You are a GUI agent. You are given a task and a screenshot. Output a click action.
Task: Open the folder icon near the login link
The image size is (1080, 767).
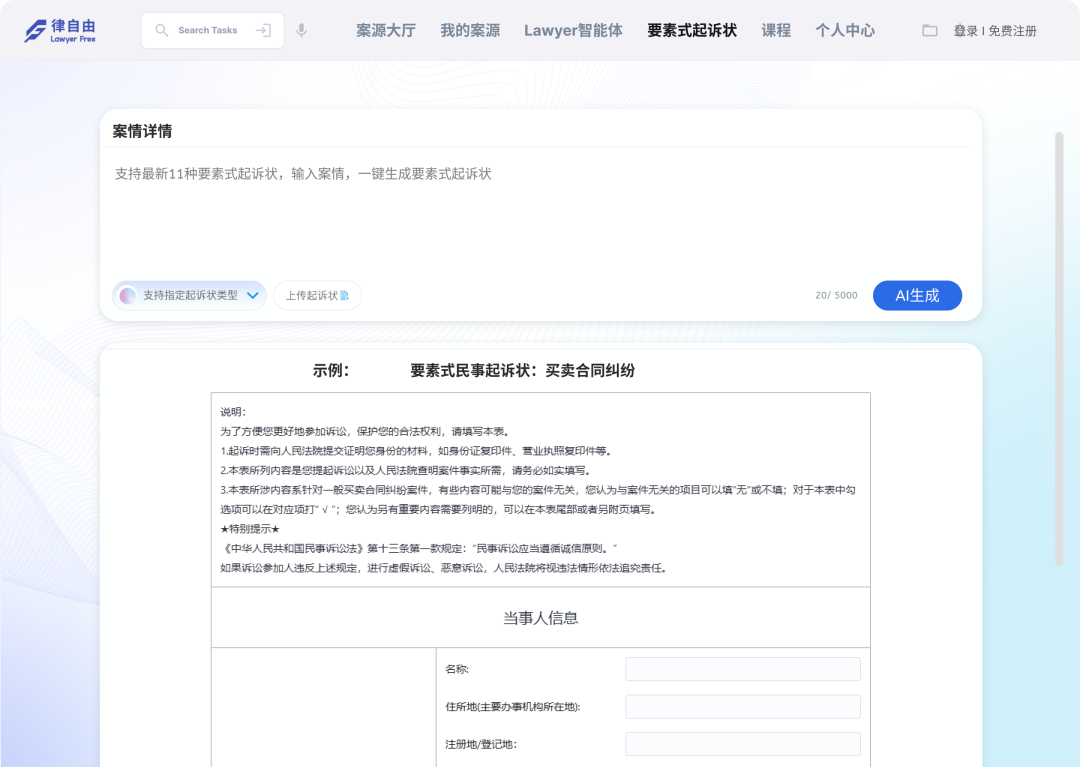point(931,30)
